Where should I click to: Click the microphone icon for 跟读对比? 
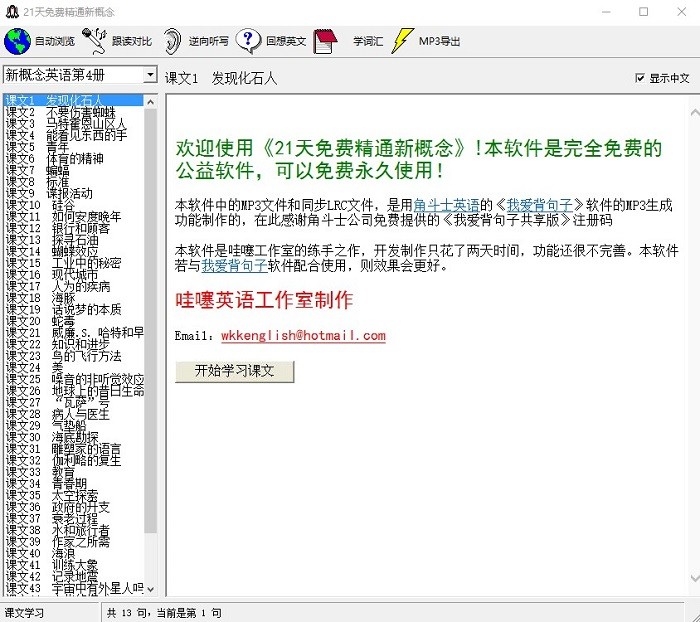tap(94, 41)
